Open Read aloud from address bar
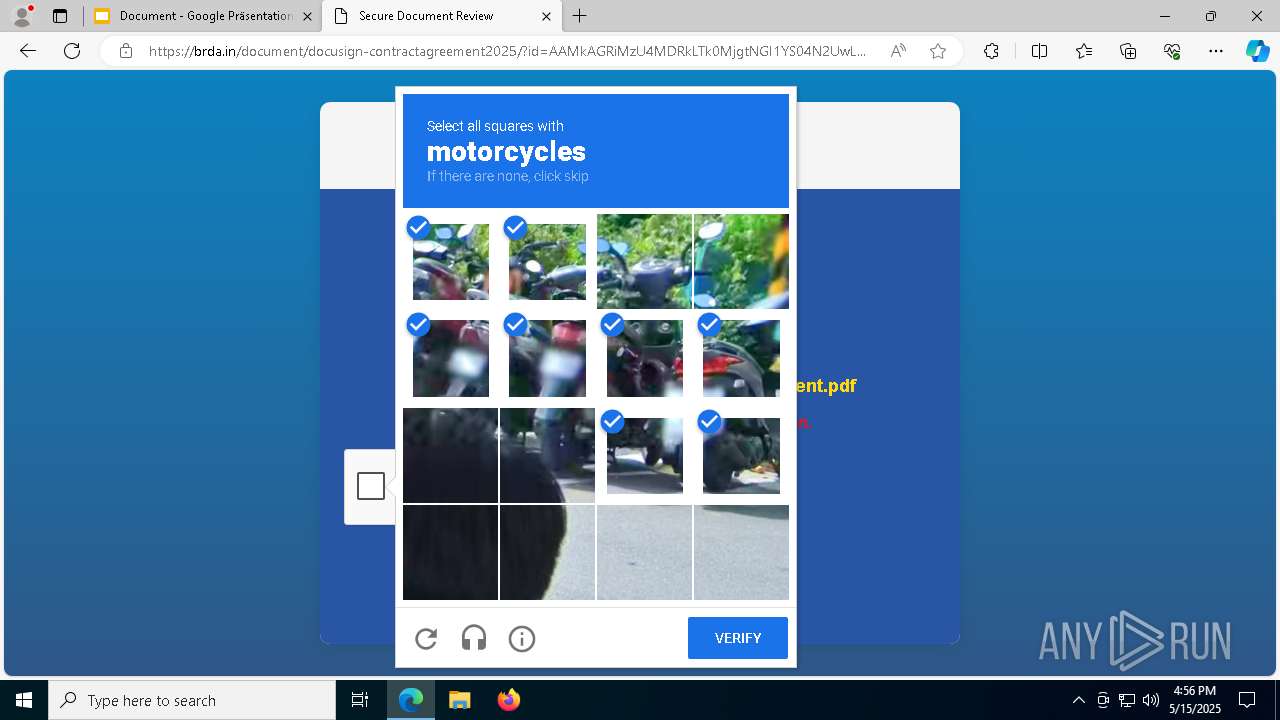The height and width of the screenshot is (720, 1280). coord(898,51)
